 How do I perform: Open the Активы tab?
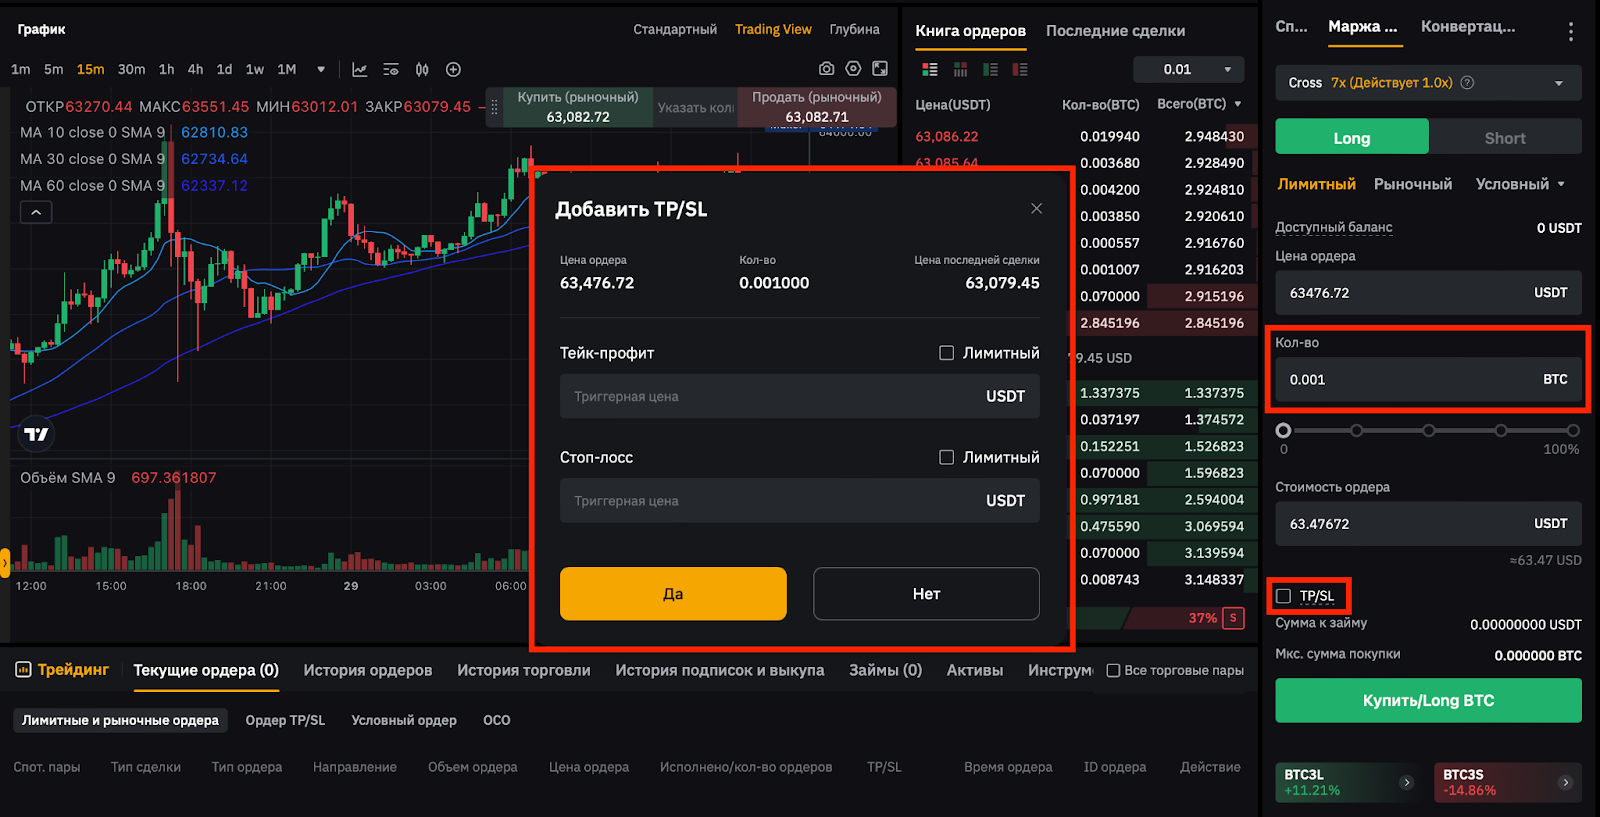[975, 670]
